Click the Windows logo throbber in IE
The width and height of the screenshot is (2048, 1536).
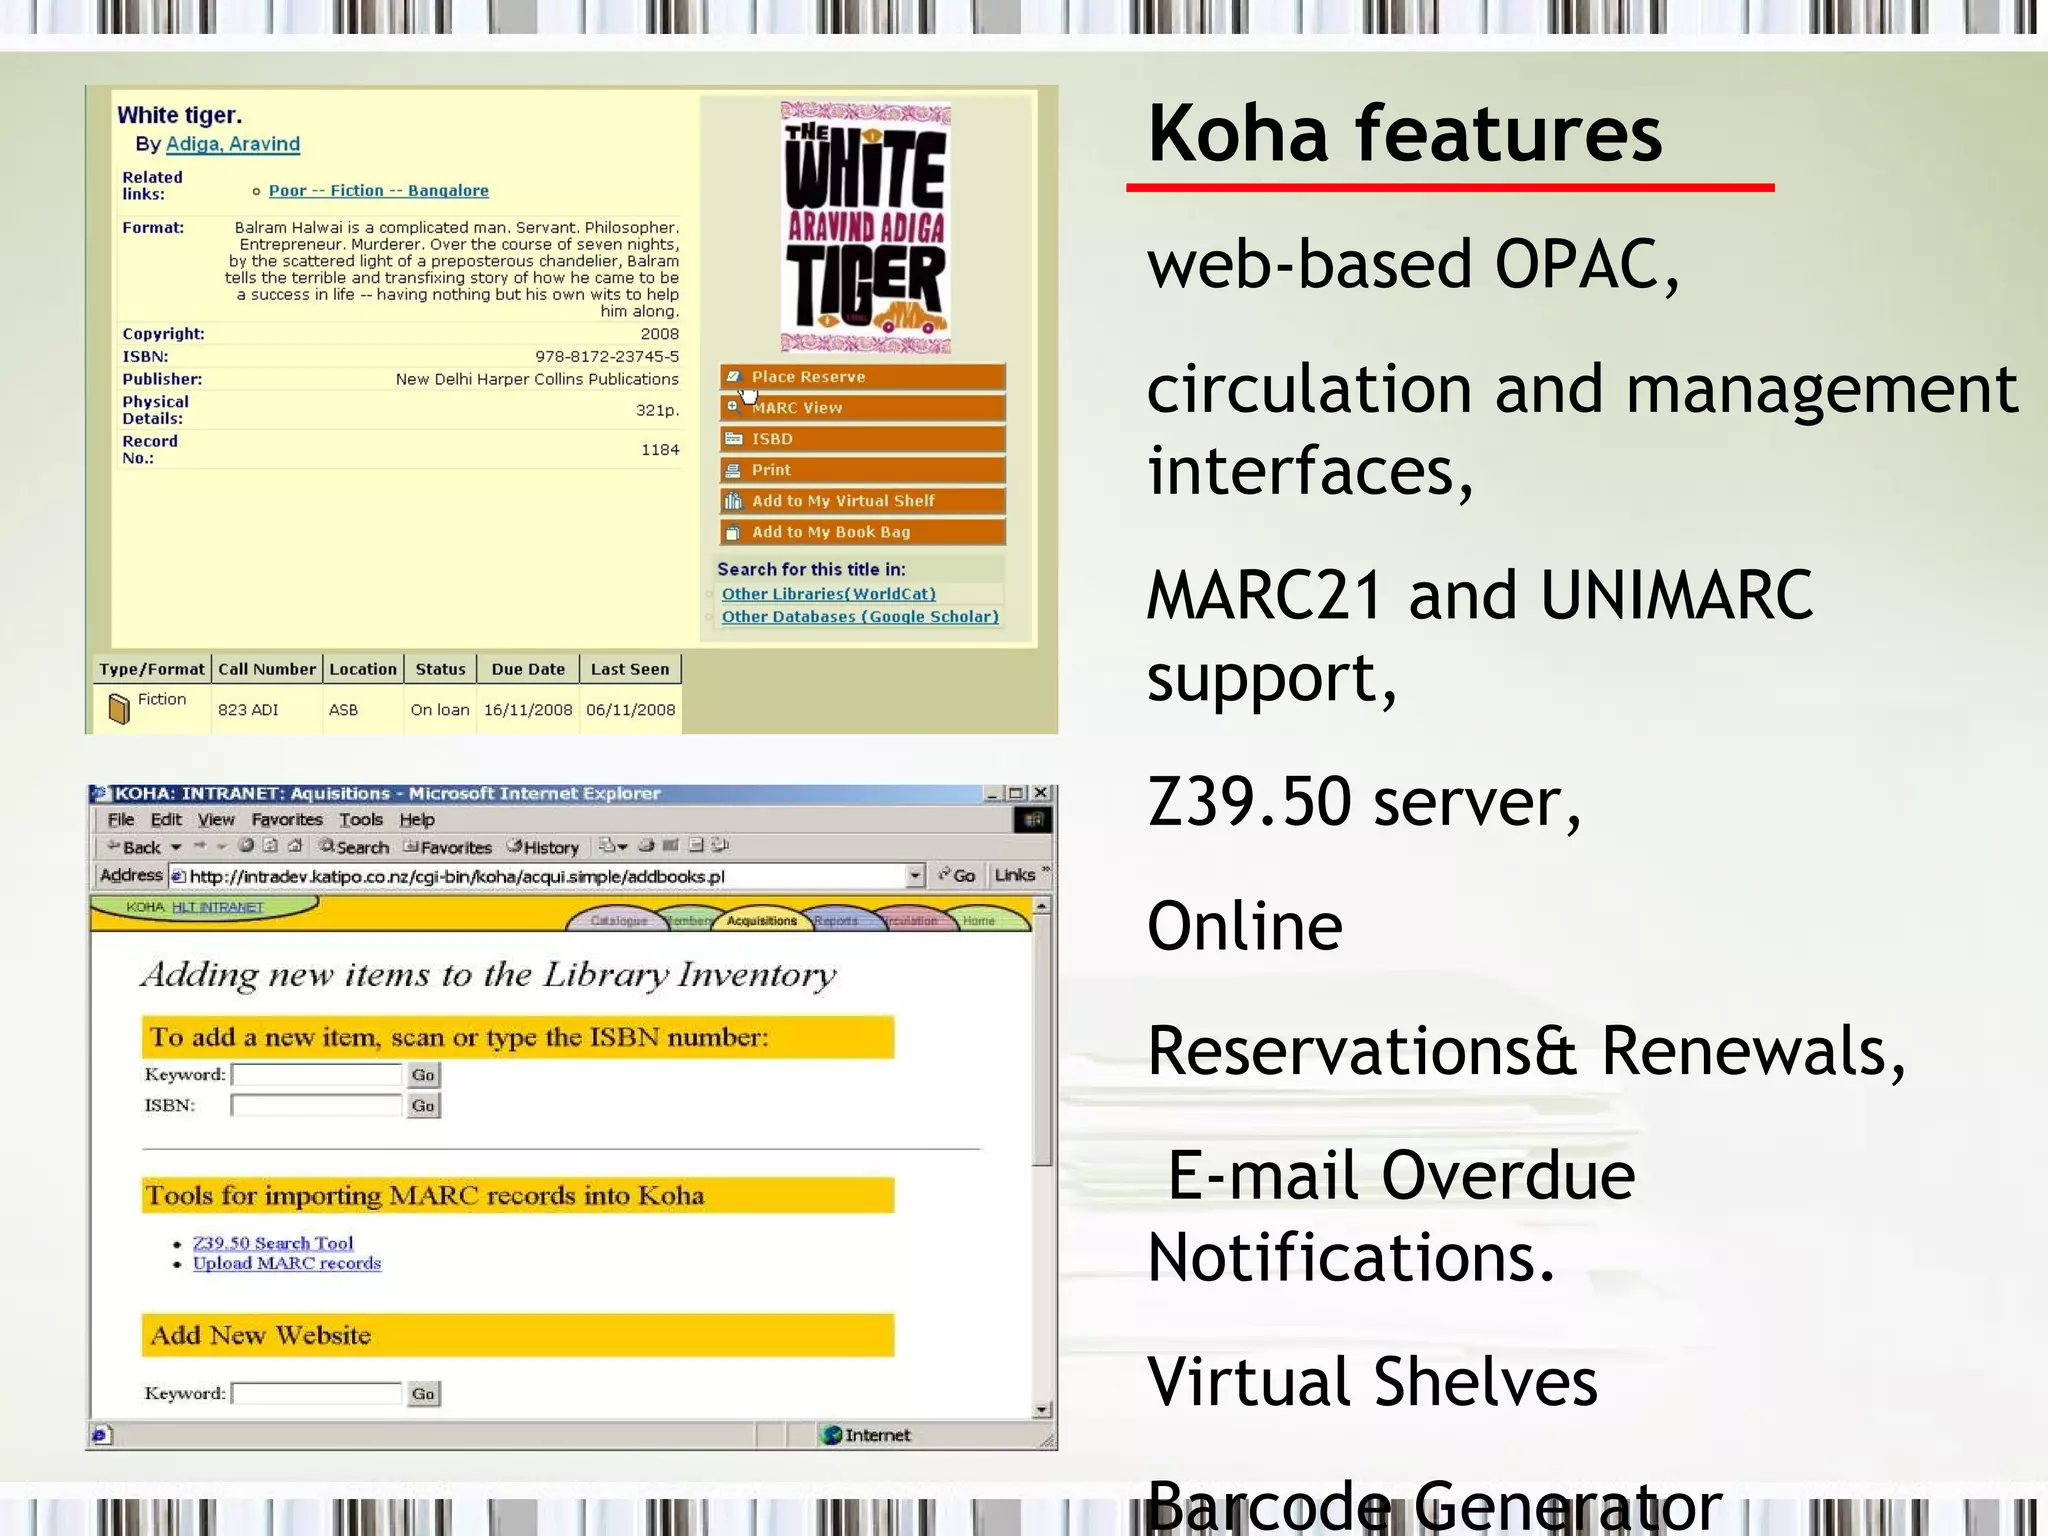[1033, 820]
